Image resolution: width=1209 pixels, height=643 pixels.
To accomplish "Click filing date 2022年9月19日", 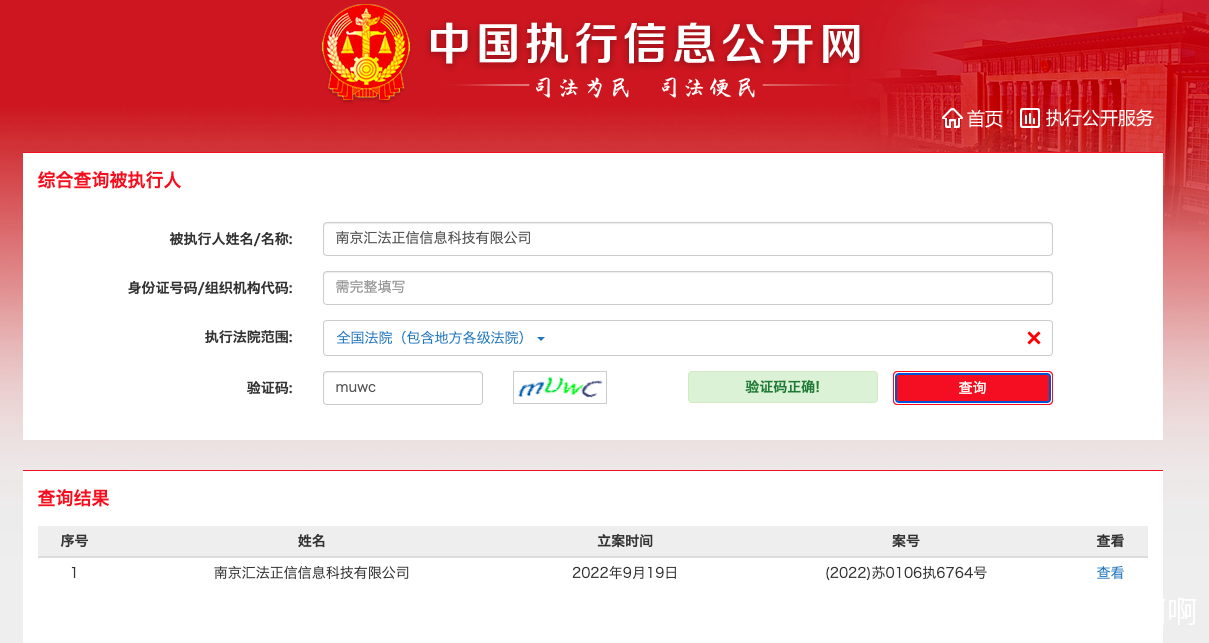I will pyautogui.click(x=625, y=573).
